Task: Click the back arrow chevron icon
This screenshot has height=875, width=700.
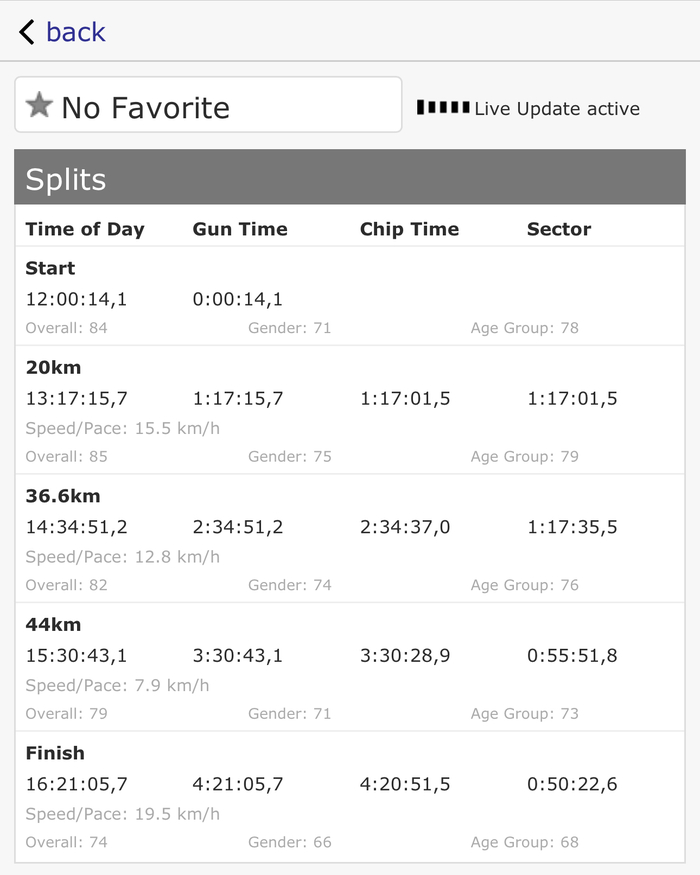Action: [x=27, y=32]
